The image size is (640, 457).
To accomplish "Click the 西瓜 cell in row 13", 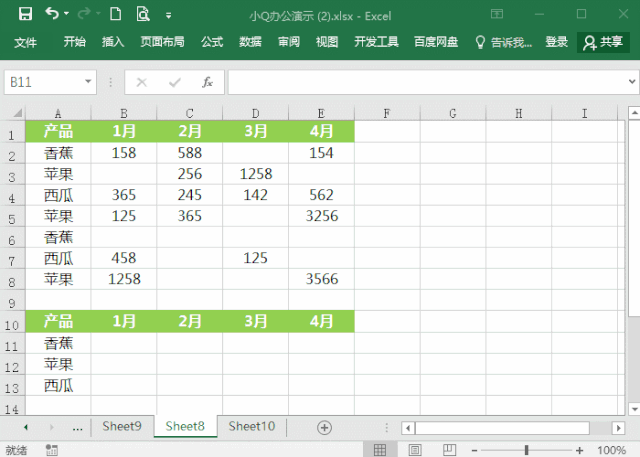I will (x=58, y=385).
